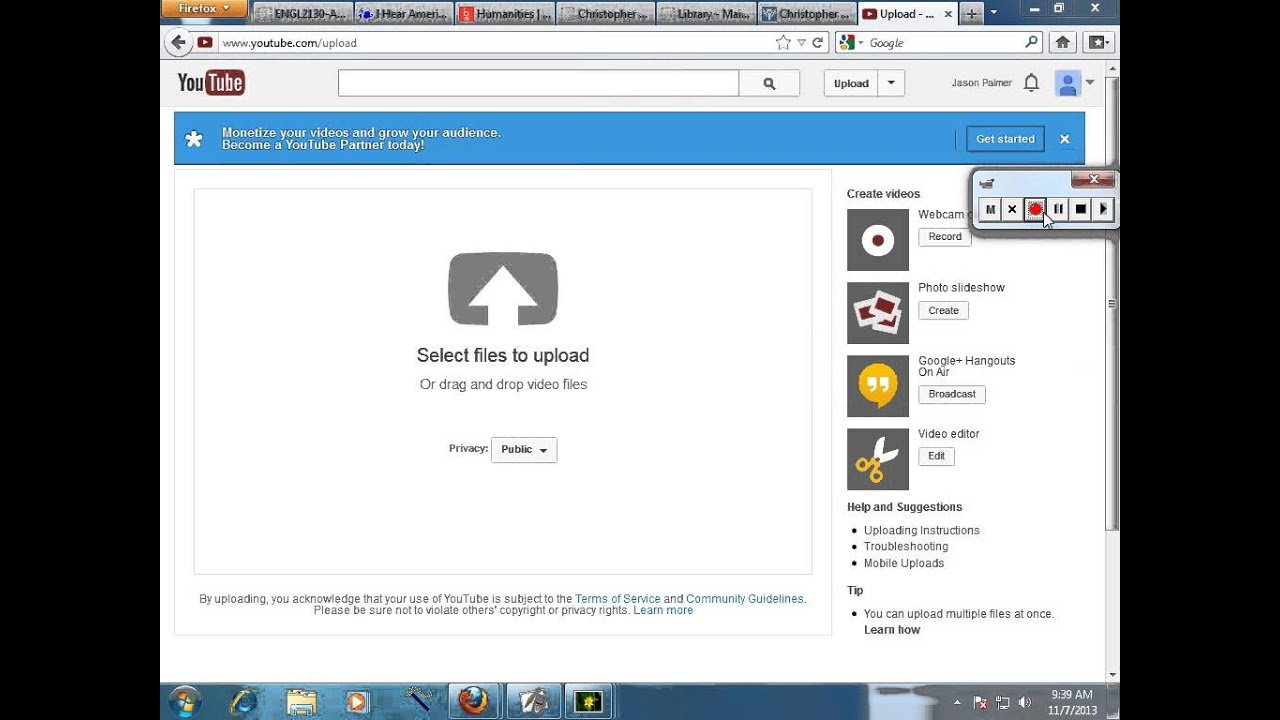Click the bookmarks menu icon in the toolbar
Screen dimensions: 1280x720
point(1098,42)
